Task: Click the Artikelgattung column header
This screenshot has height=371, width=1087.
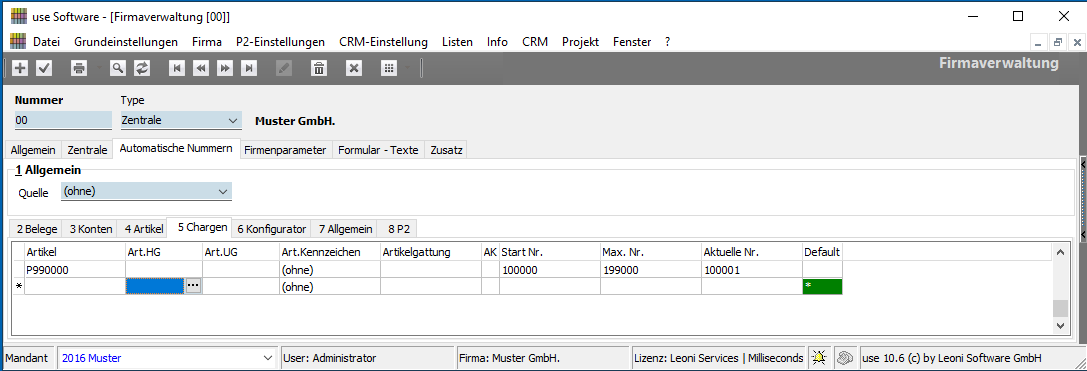Action: [x=431, y=252]
